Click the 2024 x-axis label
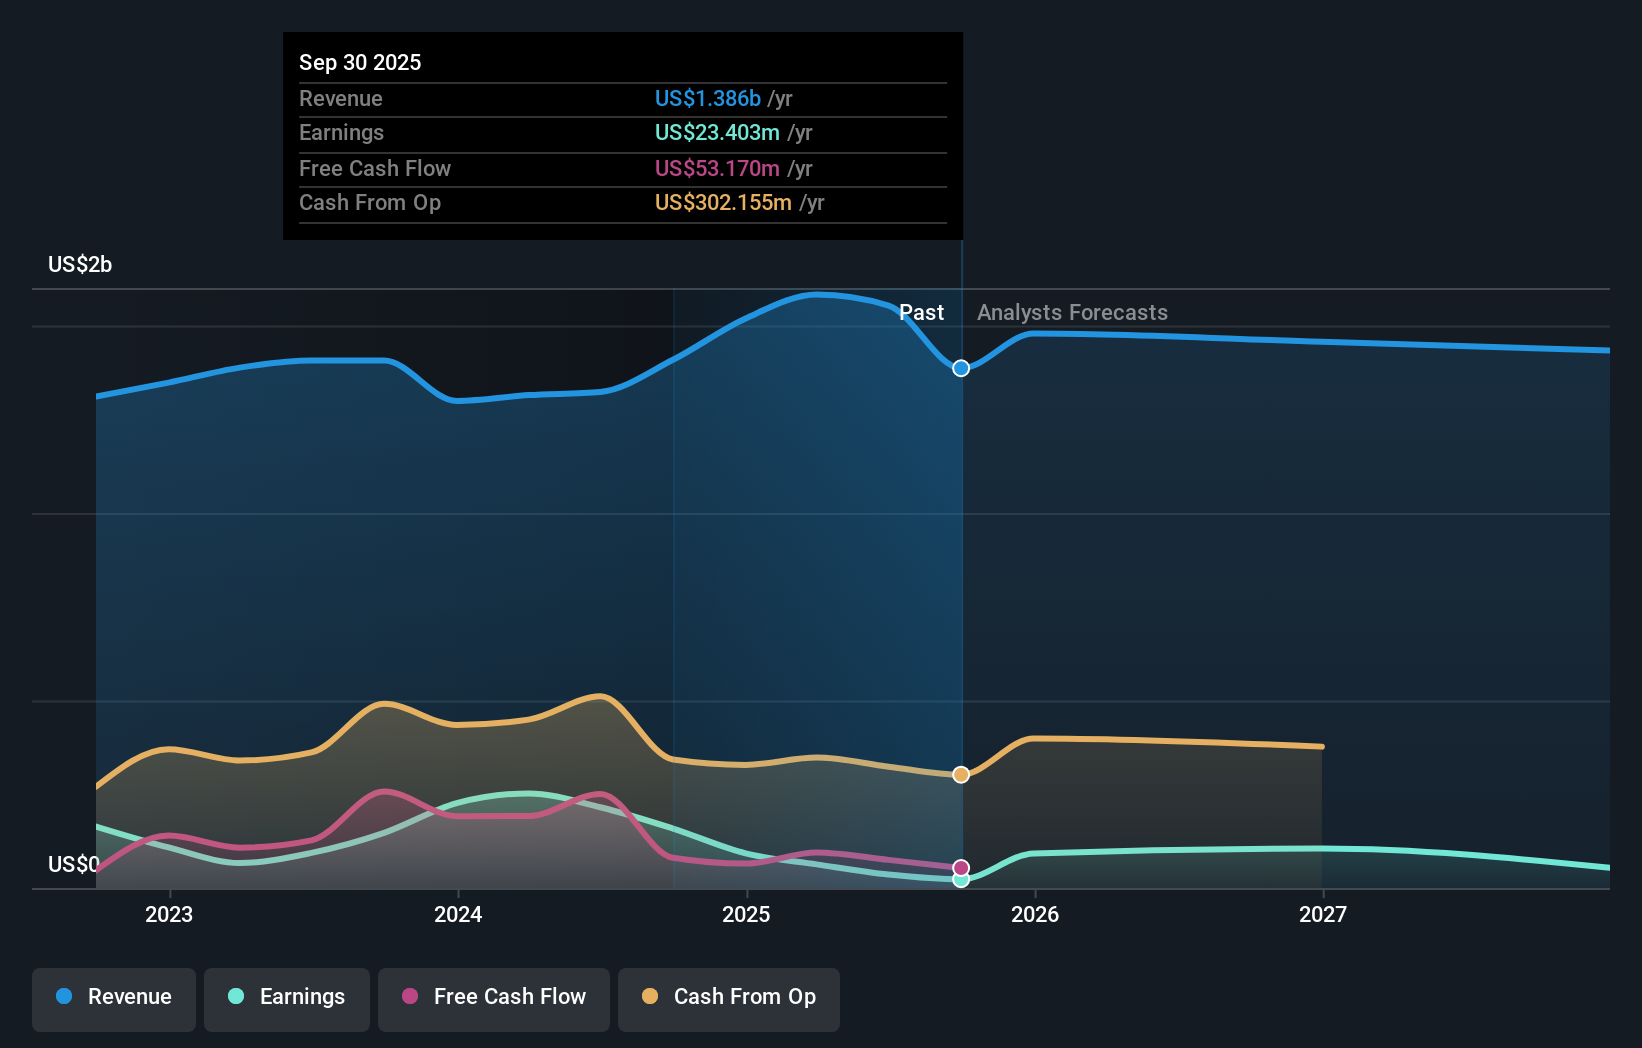1642x1048 pixels. pyautogui.click(x=458, y=914)
